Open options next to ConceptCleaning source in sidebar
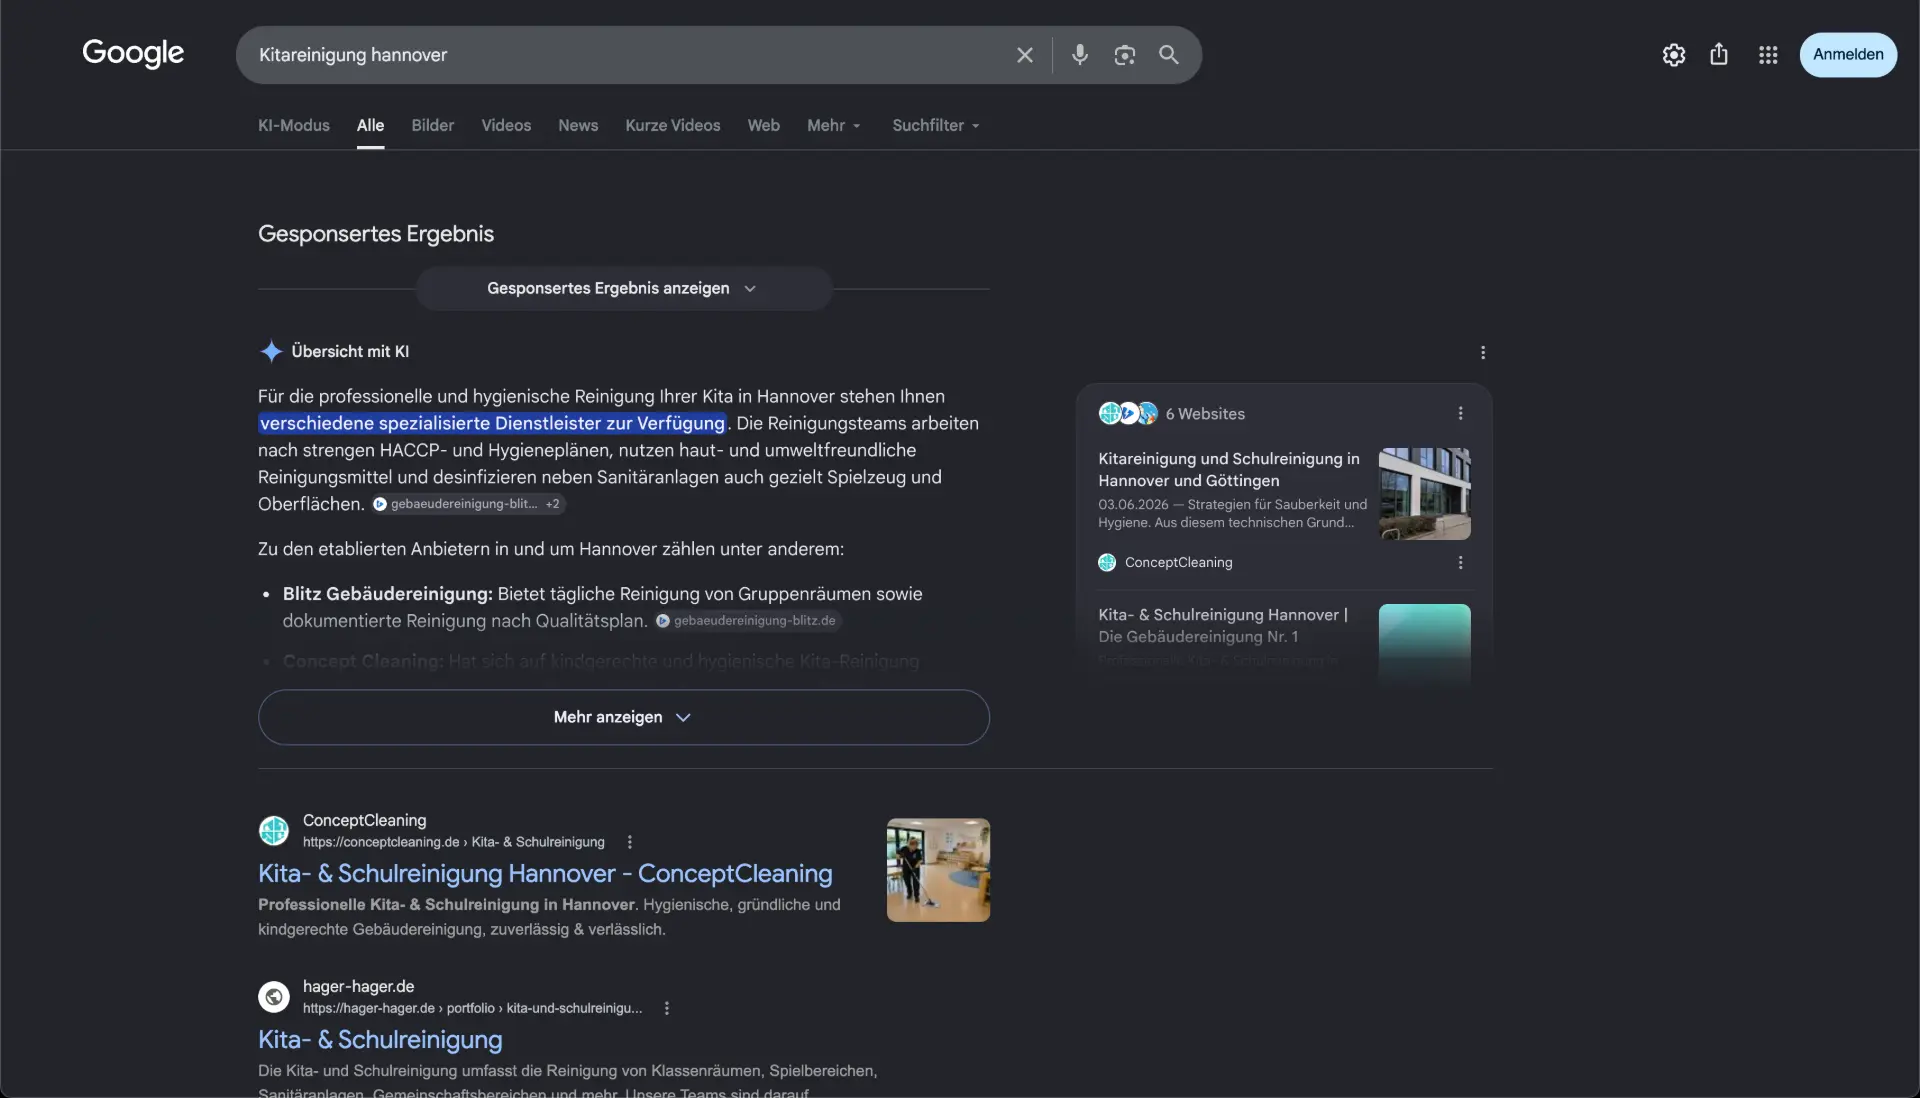This screenshot has height=1098, width=1920. tap(1460, 562)
